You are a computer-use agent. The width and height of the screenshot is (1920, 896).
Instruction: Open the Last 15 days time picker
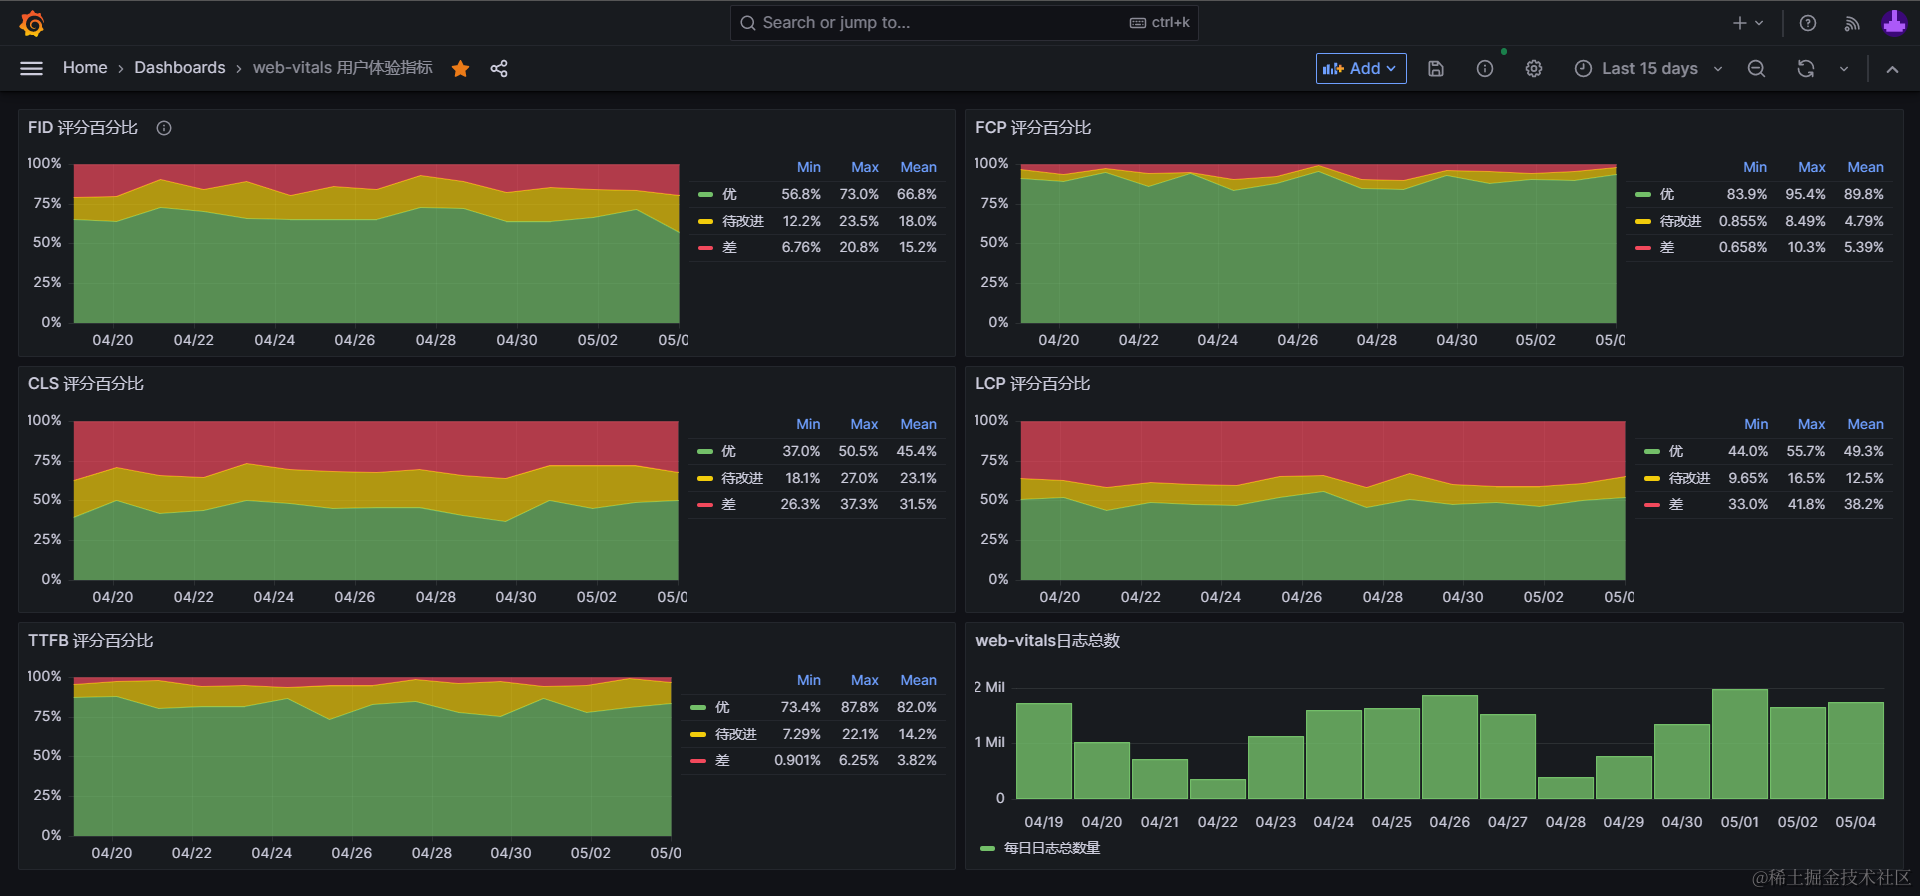coord(1649,68)
